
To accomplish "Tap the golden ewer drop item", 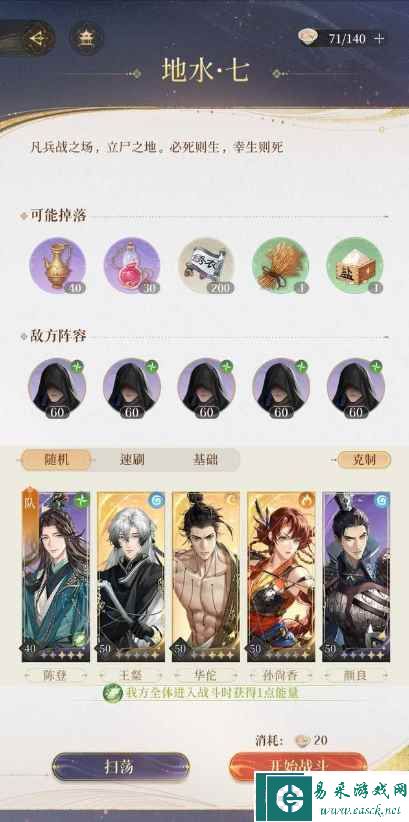I will click(x=58, y=266).
